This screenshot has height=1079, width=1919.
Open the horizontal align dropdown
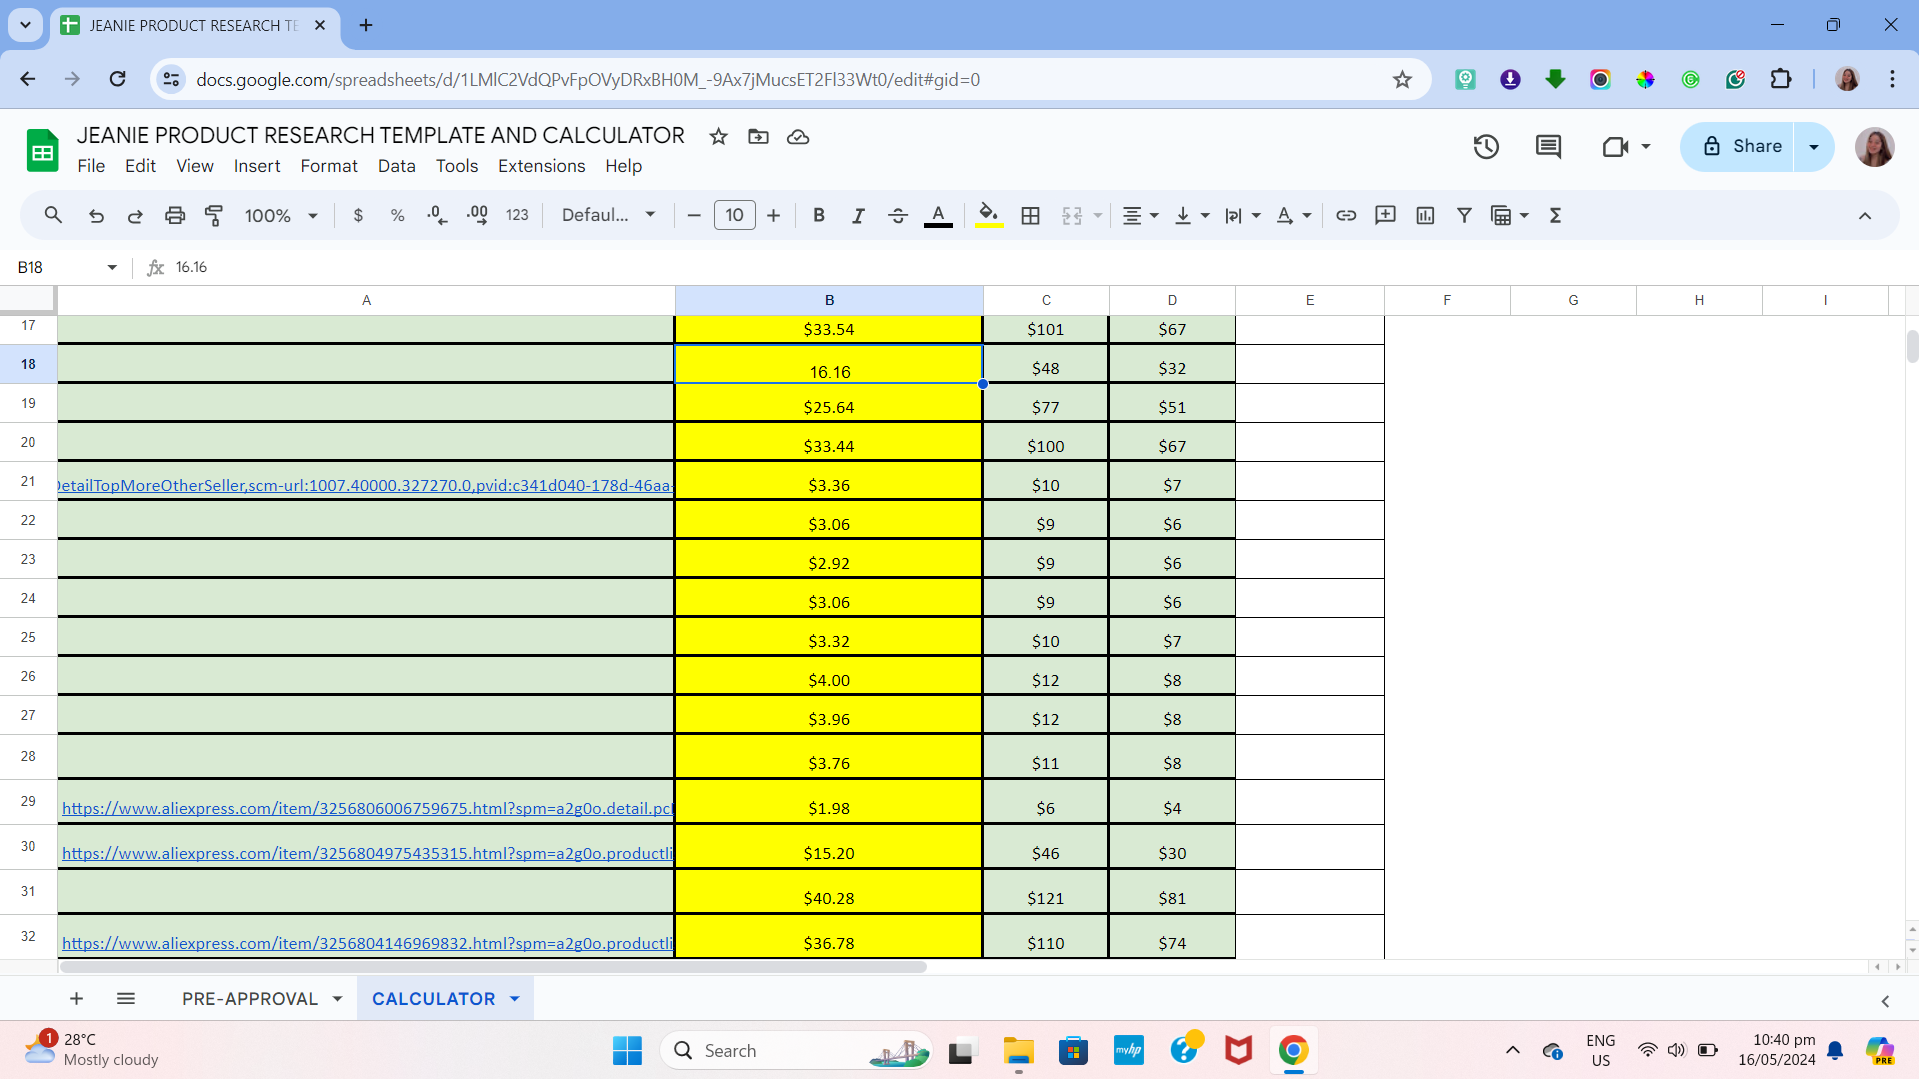(x=1140, y=215)
